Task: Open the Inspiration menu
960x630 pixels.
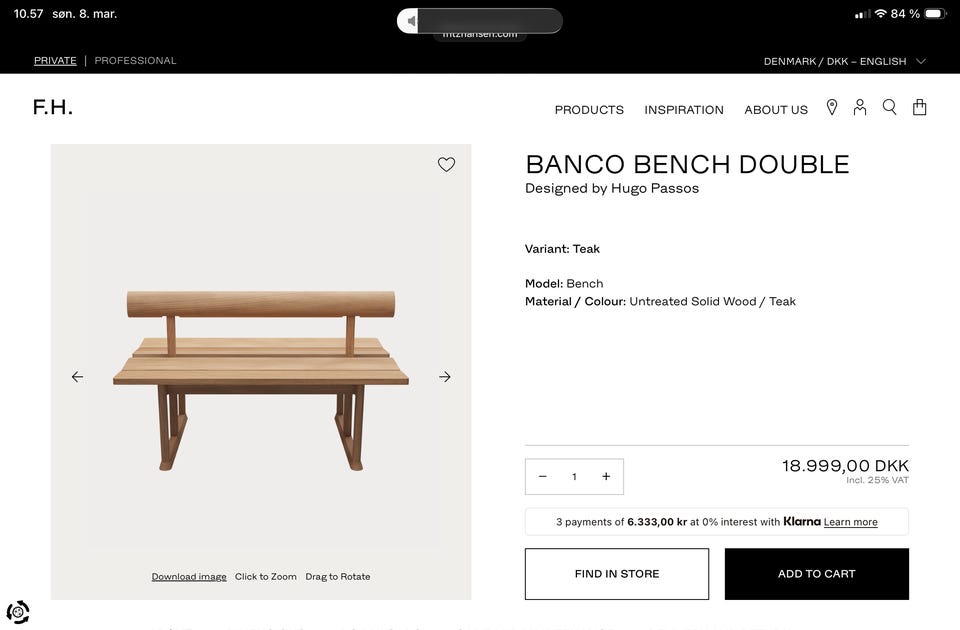Action: click(684, 110)
